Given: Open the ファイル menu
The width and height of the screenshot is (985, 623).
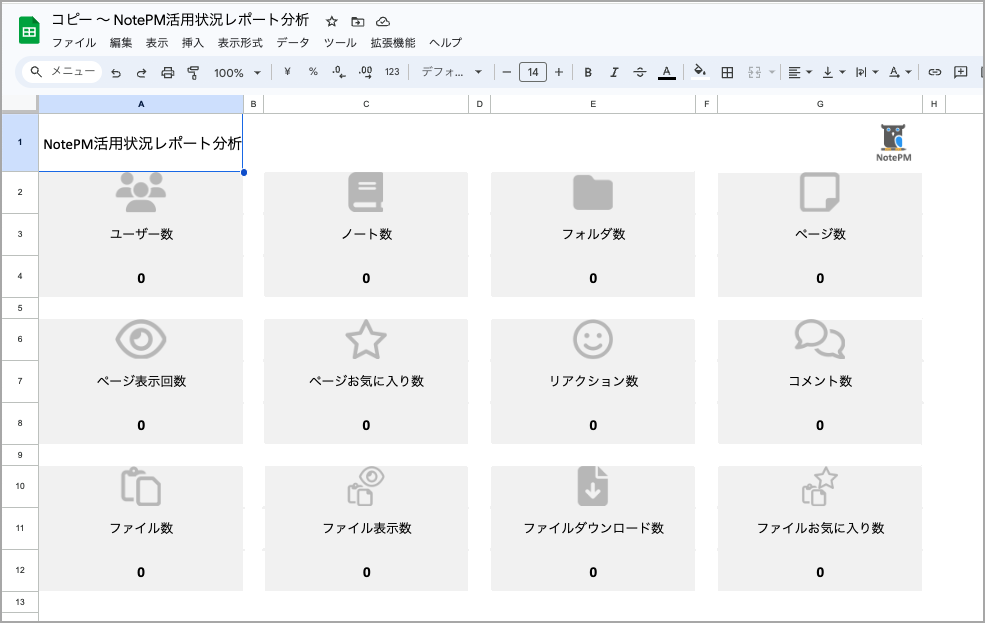Looking at the screenshot, I should 73,43.
